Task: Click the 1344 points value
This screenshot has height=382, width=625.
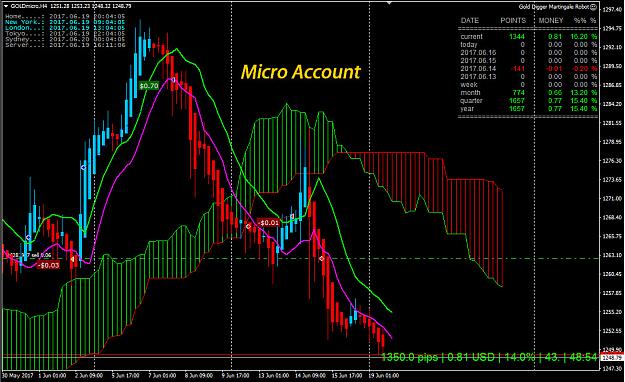Action: point(517,36)
